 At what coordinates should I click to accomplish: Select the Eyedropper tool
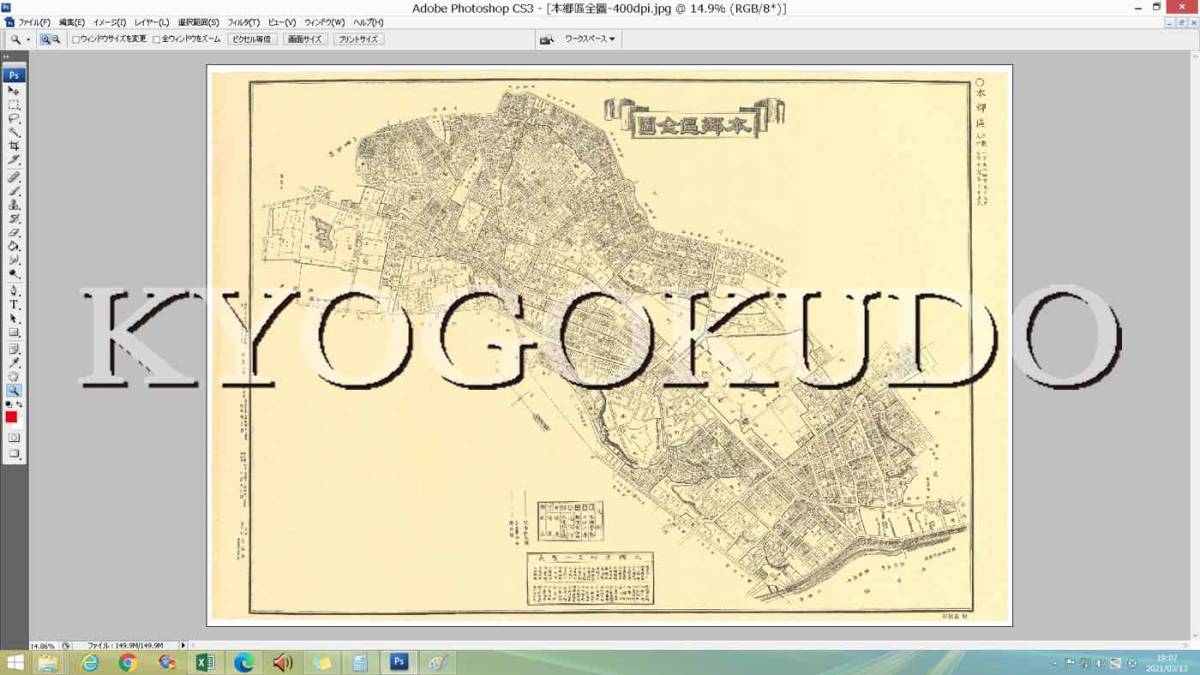pyautogui.click(x=14, y=362)
